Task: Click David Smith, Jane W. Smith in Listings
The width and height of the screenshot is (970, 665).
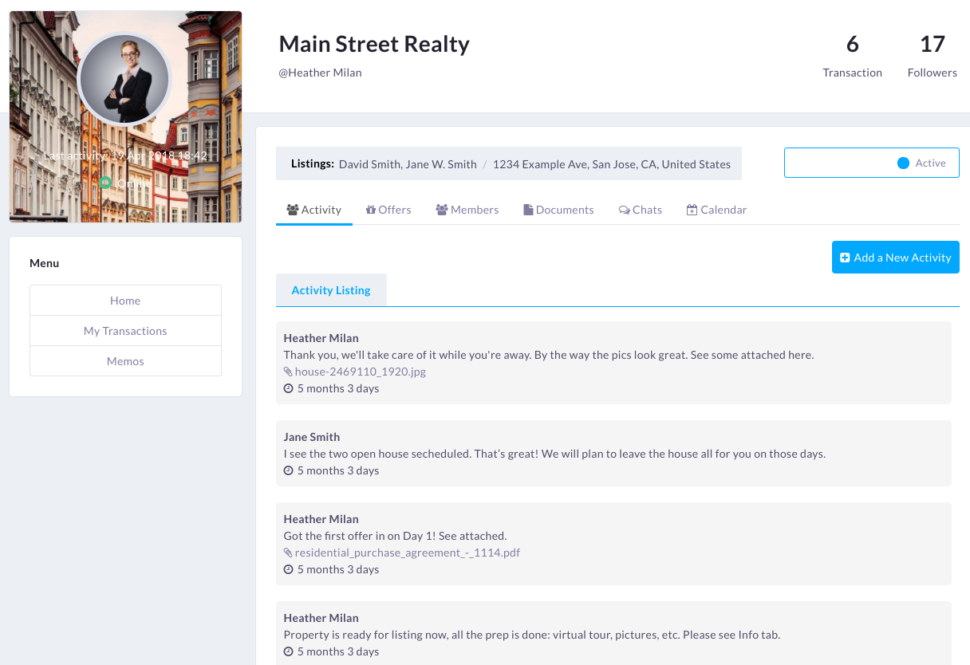Action: click(408, 164)
